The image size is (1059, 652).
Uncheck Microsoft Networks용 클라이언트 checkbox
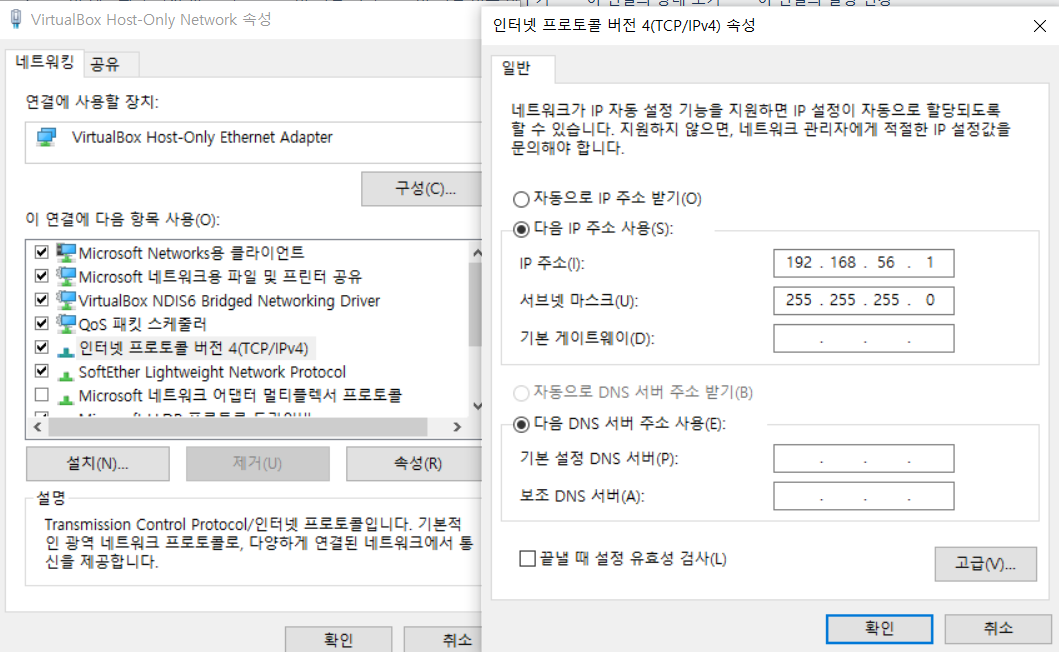[42, 252]
